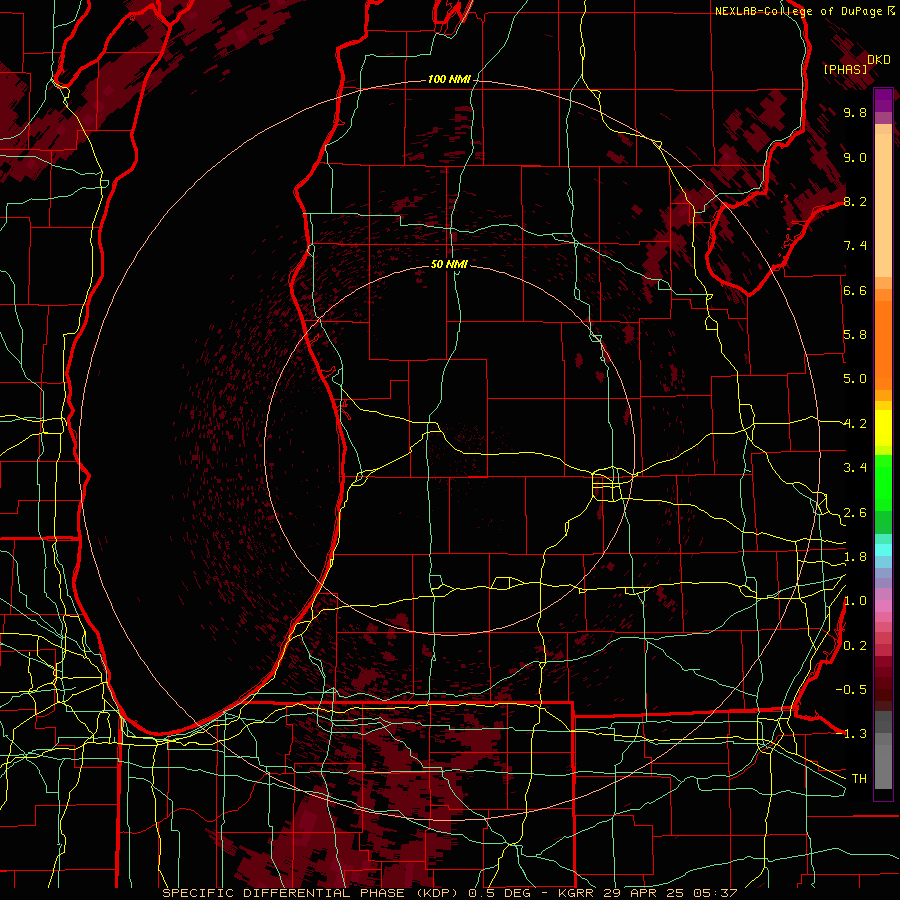
Task: Click the 5.0 scale value
Action: click(x=855, y=379)
